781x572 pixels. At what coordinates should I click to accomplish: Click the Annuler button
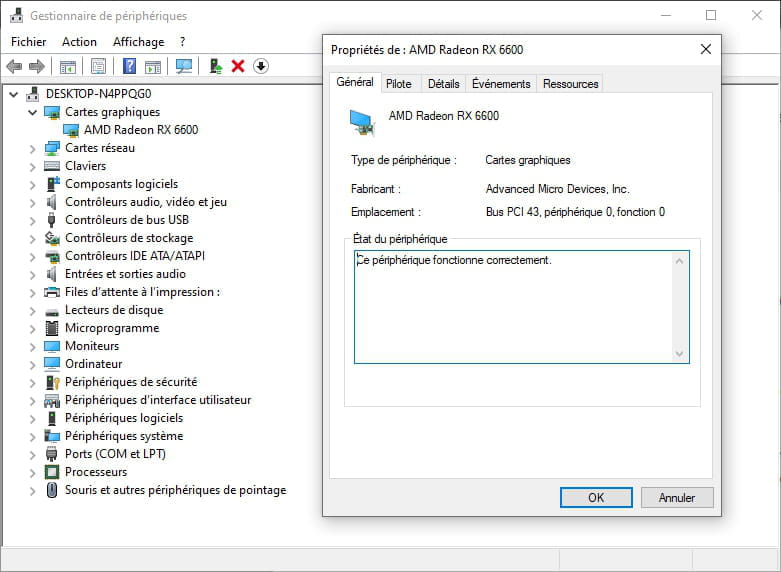coord(677,497)
